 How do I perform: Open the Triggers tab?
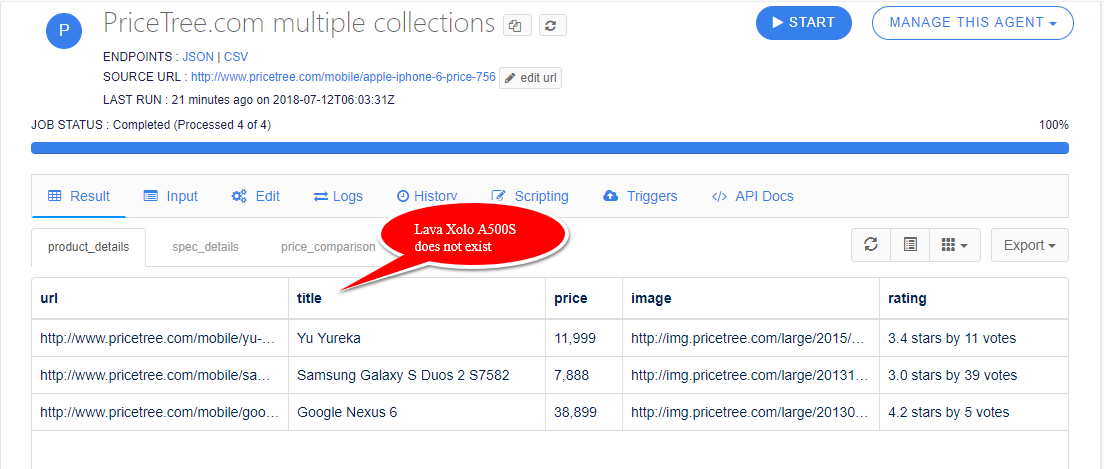click(x=641, y=196)
